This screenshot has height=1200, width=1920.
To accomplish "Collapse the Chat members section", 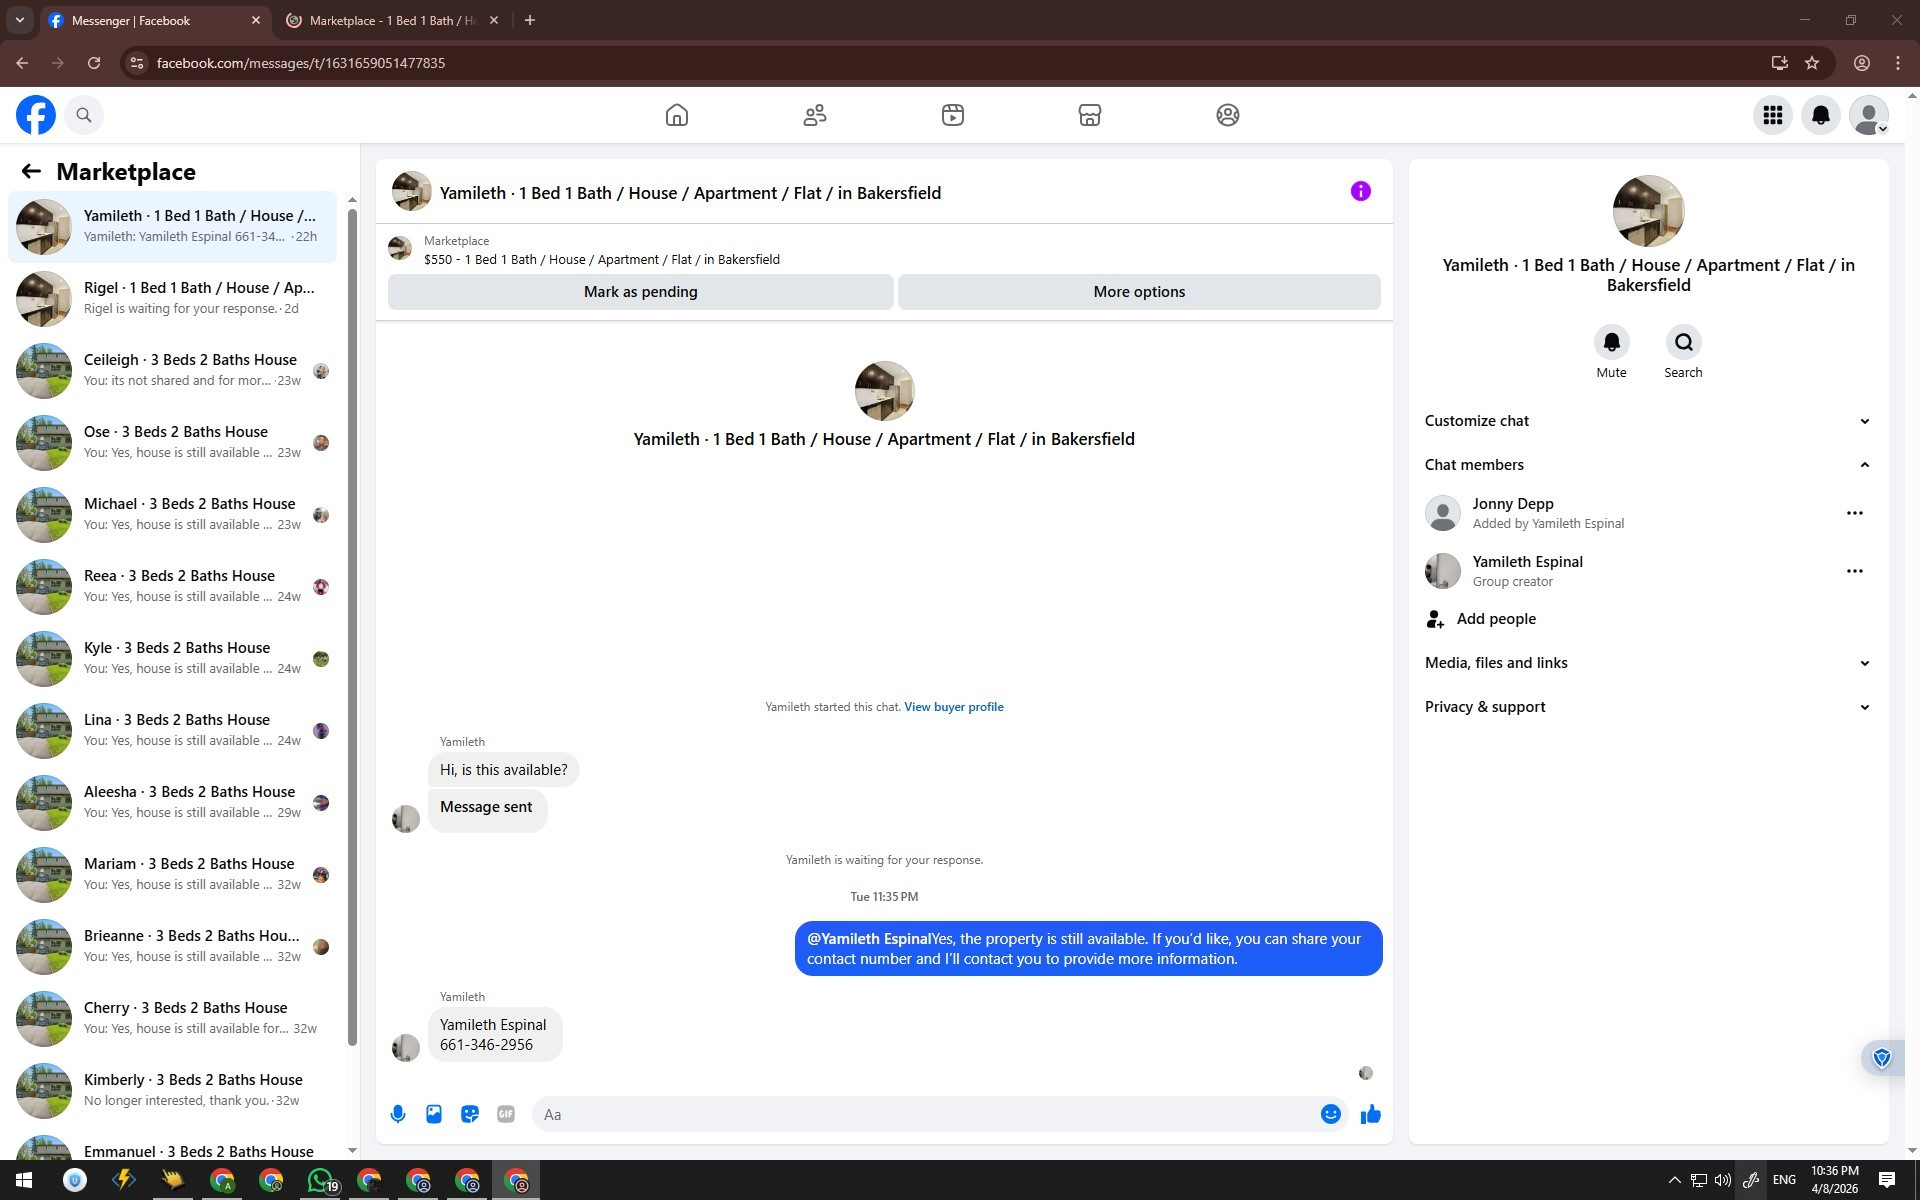I will click(x=1864, y=465).
